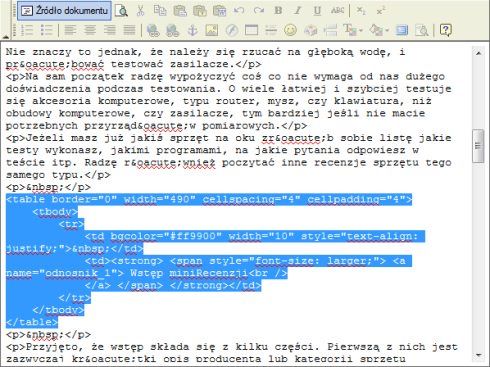Viewport: 490px width, 367px height.
Task: Click the scrollbar down arrow
Action: [x=479, y=355]
